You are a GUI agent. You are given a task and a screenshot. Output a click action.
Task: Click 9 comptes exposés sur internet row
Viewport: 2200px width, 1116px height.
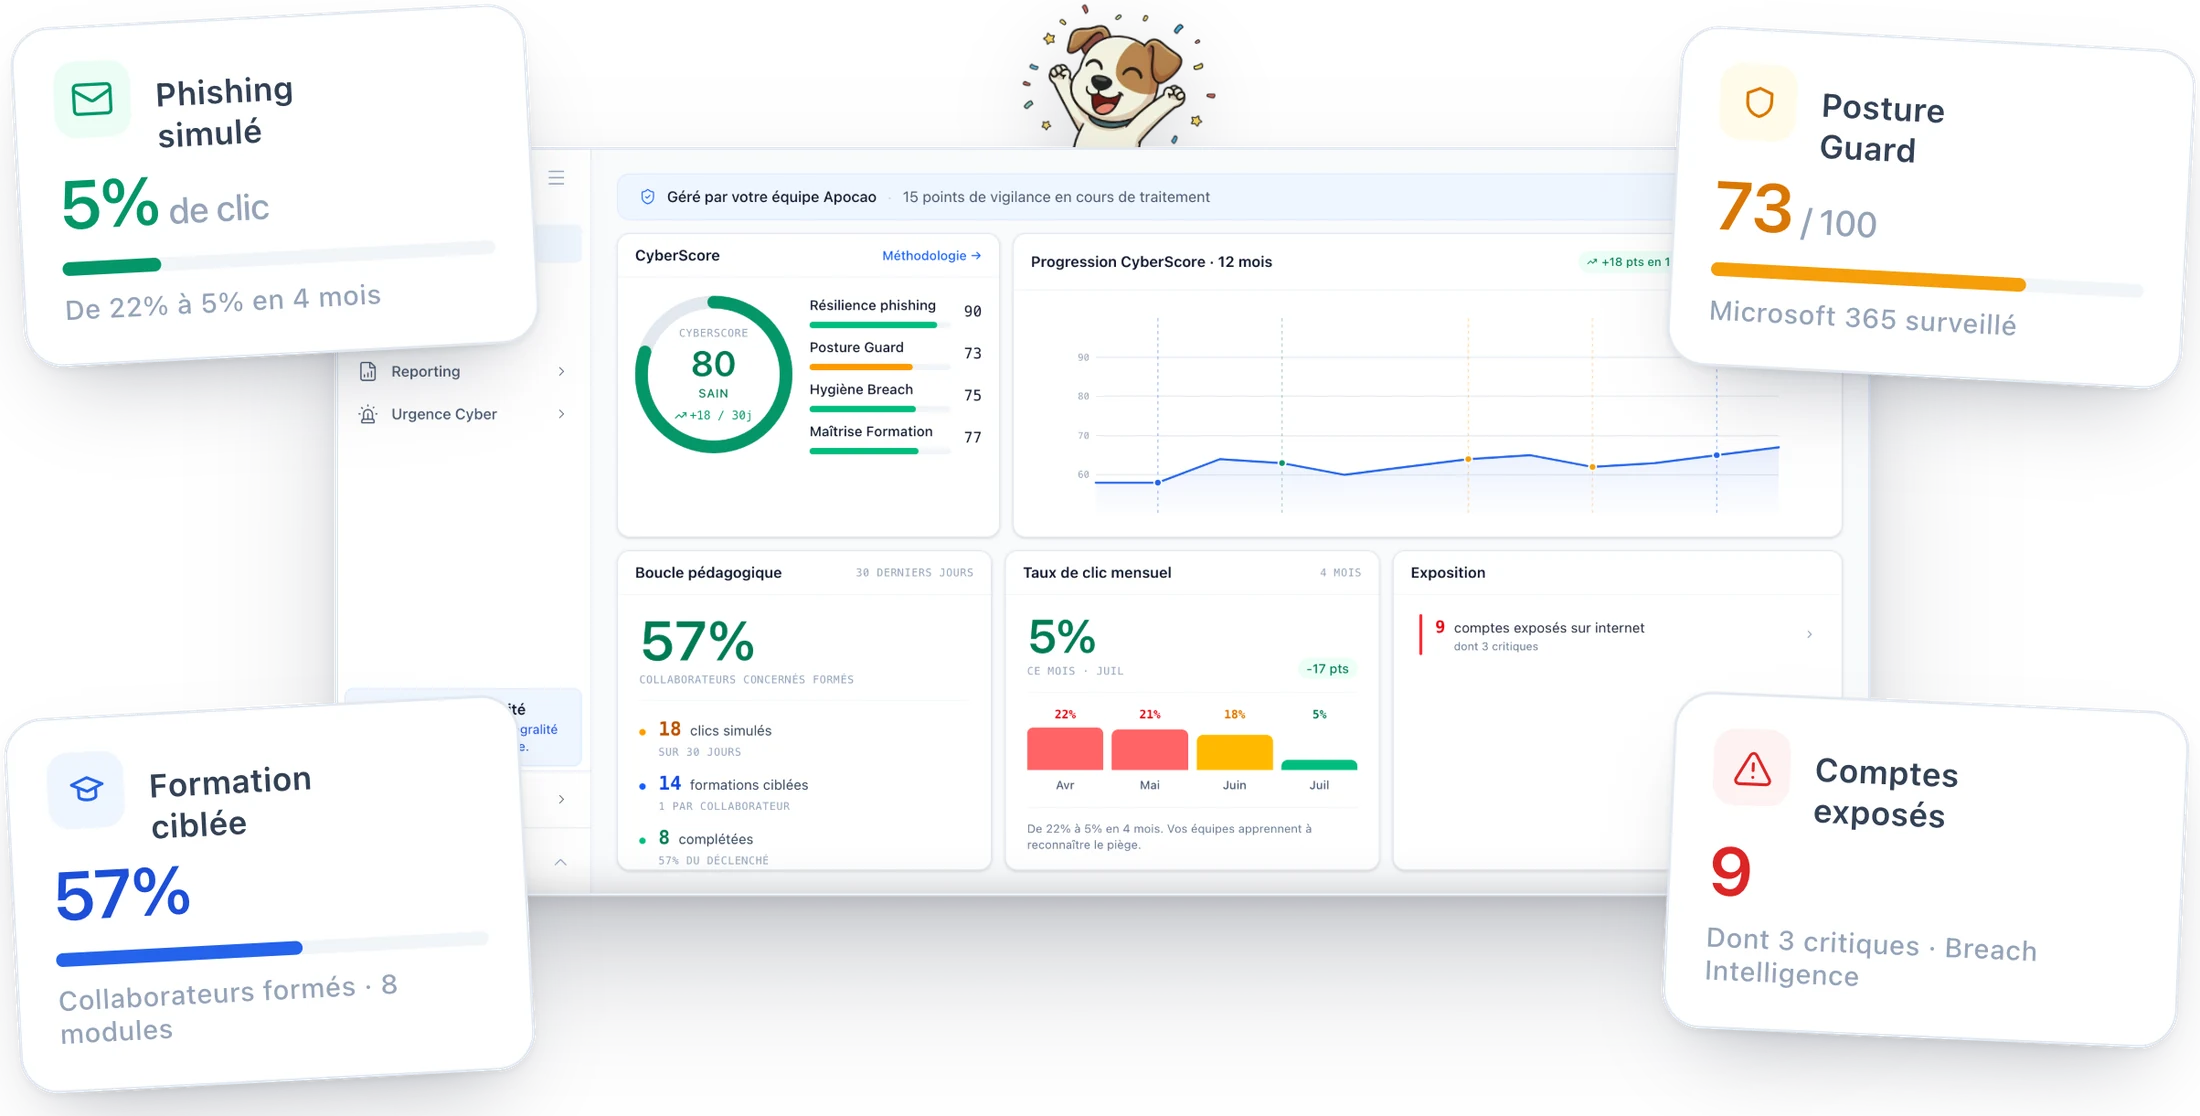pos(1617,635)
